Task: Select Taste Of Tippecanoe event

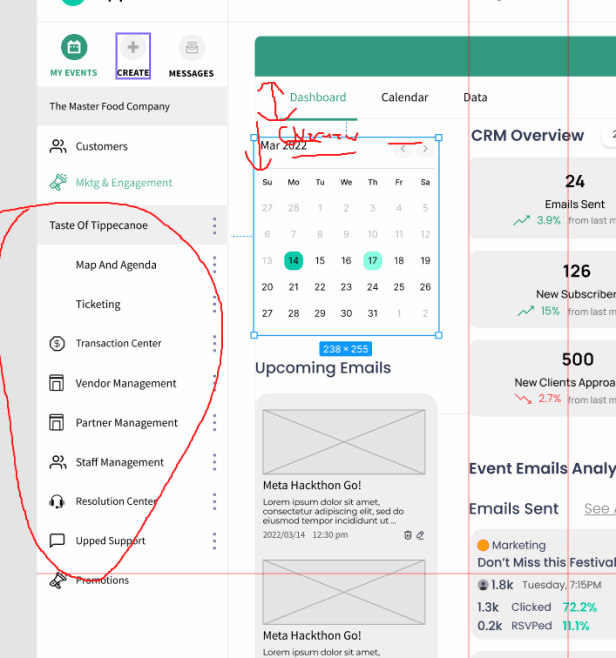Action: (132, 225)
